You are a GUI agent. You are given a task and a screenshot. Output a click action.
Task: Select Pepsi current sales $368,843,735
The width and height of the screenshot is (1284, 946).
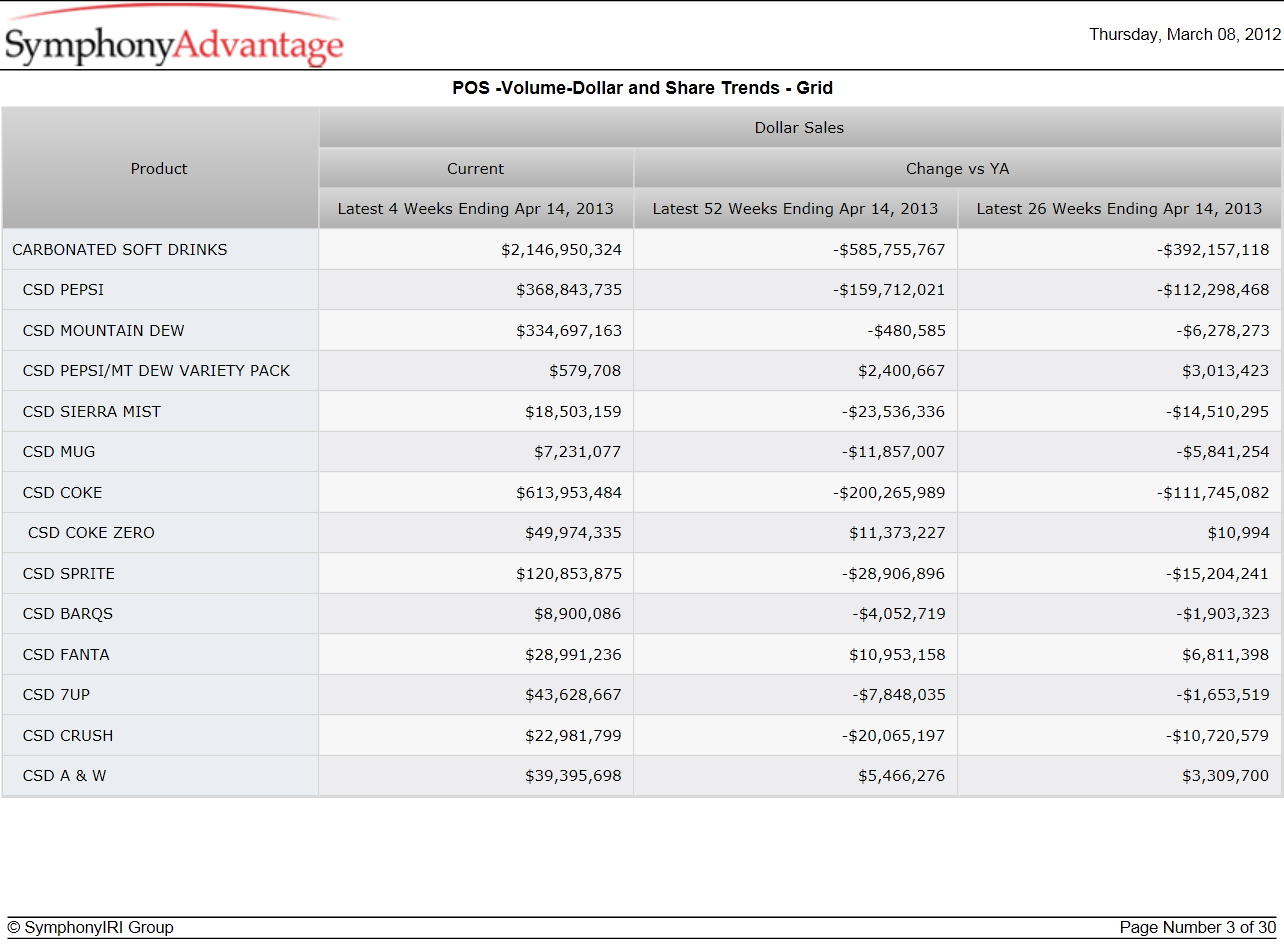point(569,290)
